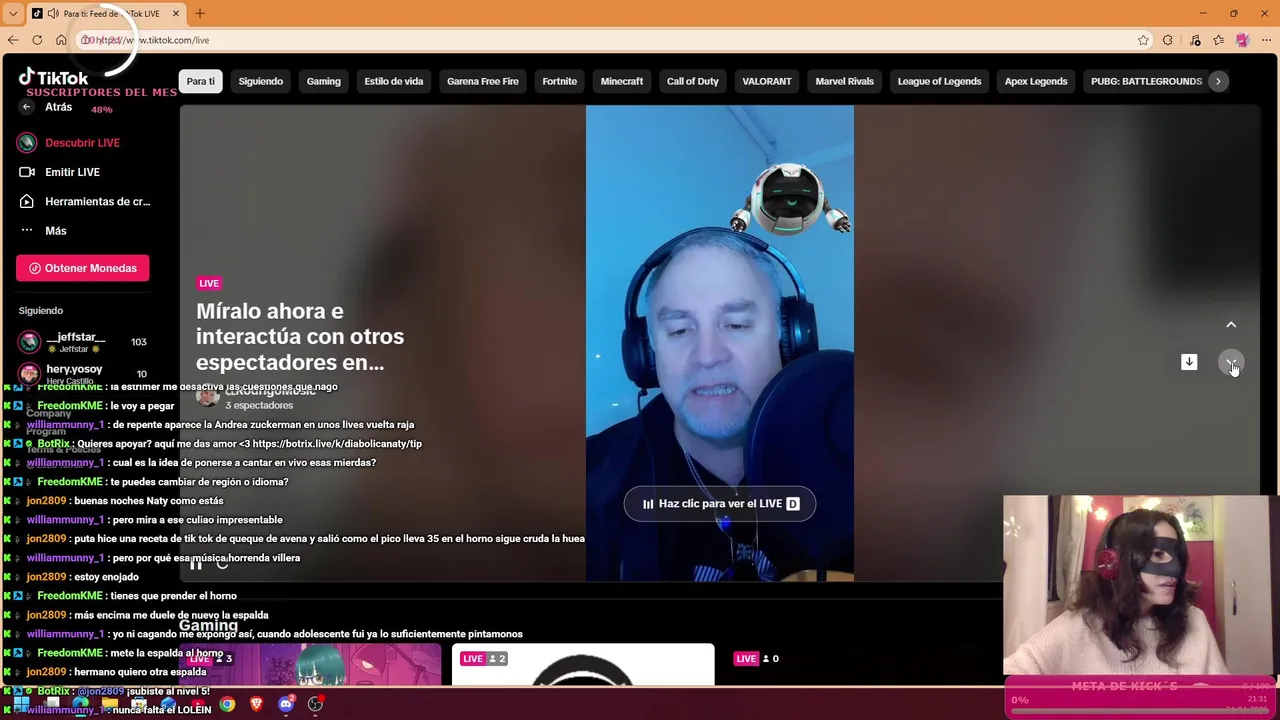Select the Estilo de vida category tab
The image size is (1280, 720).
393,81
